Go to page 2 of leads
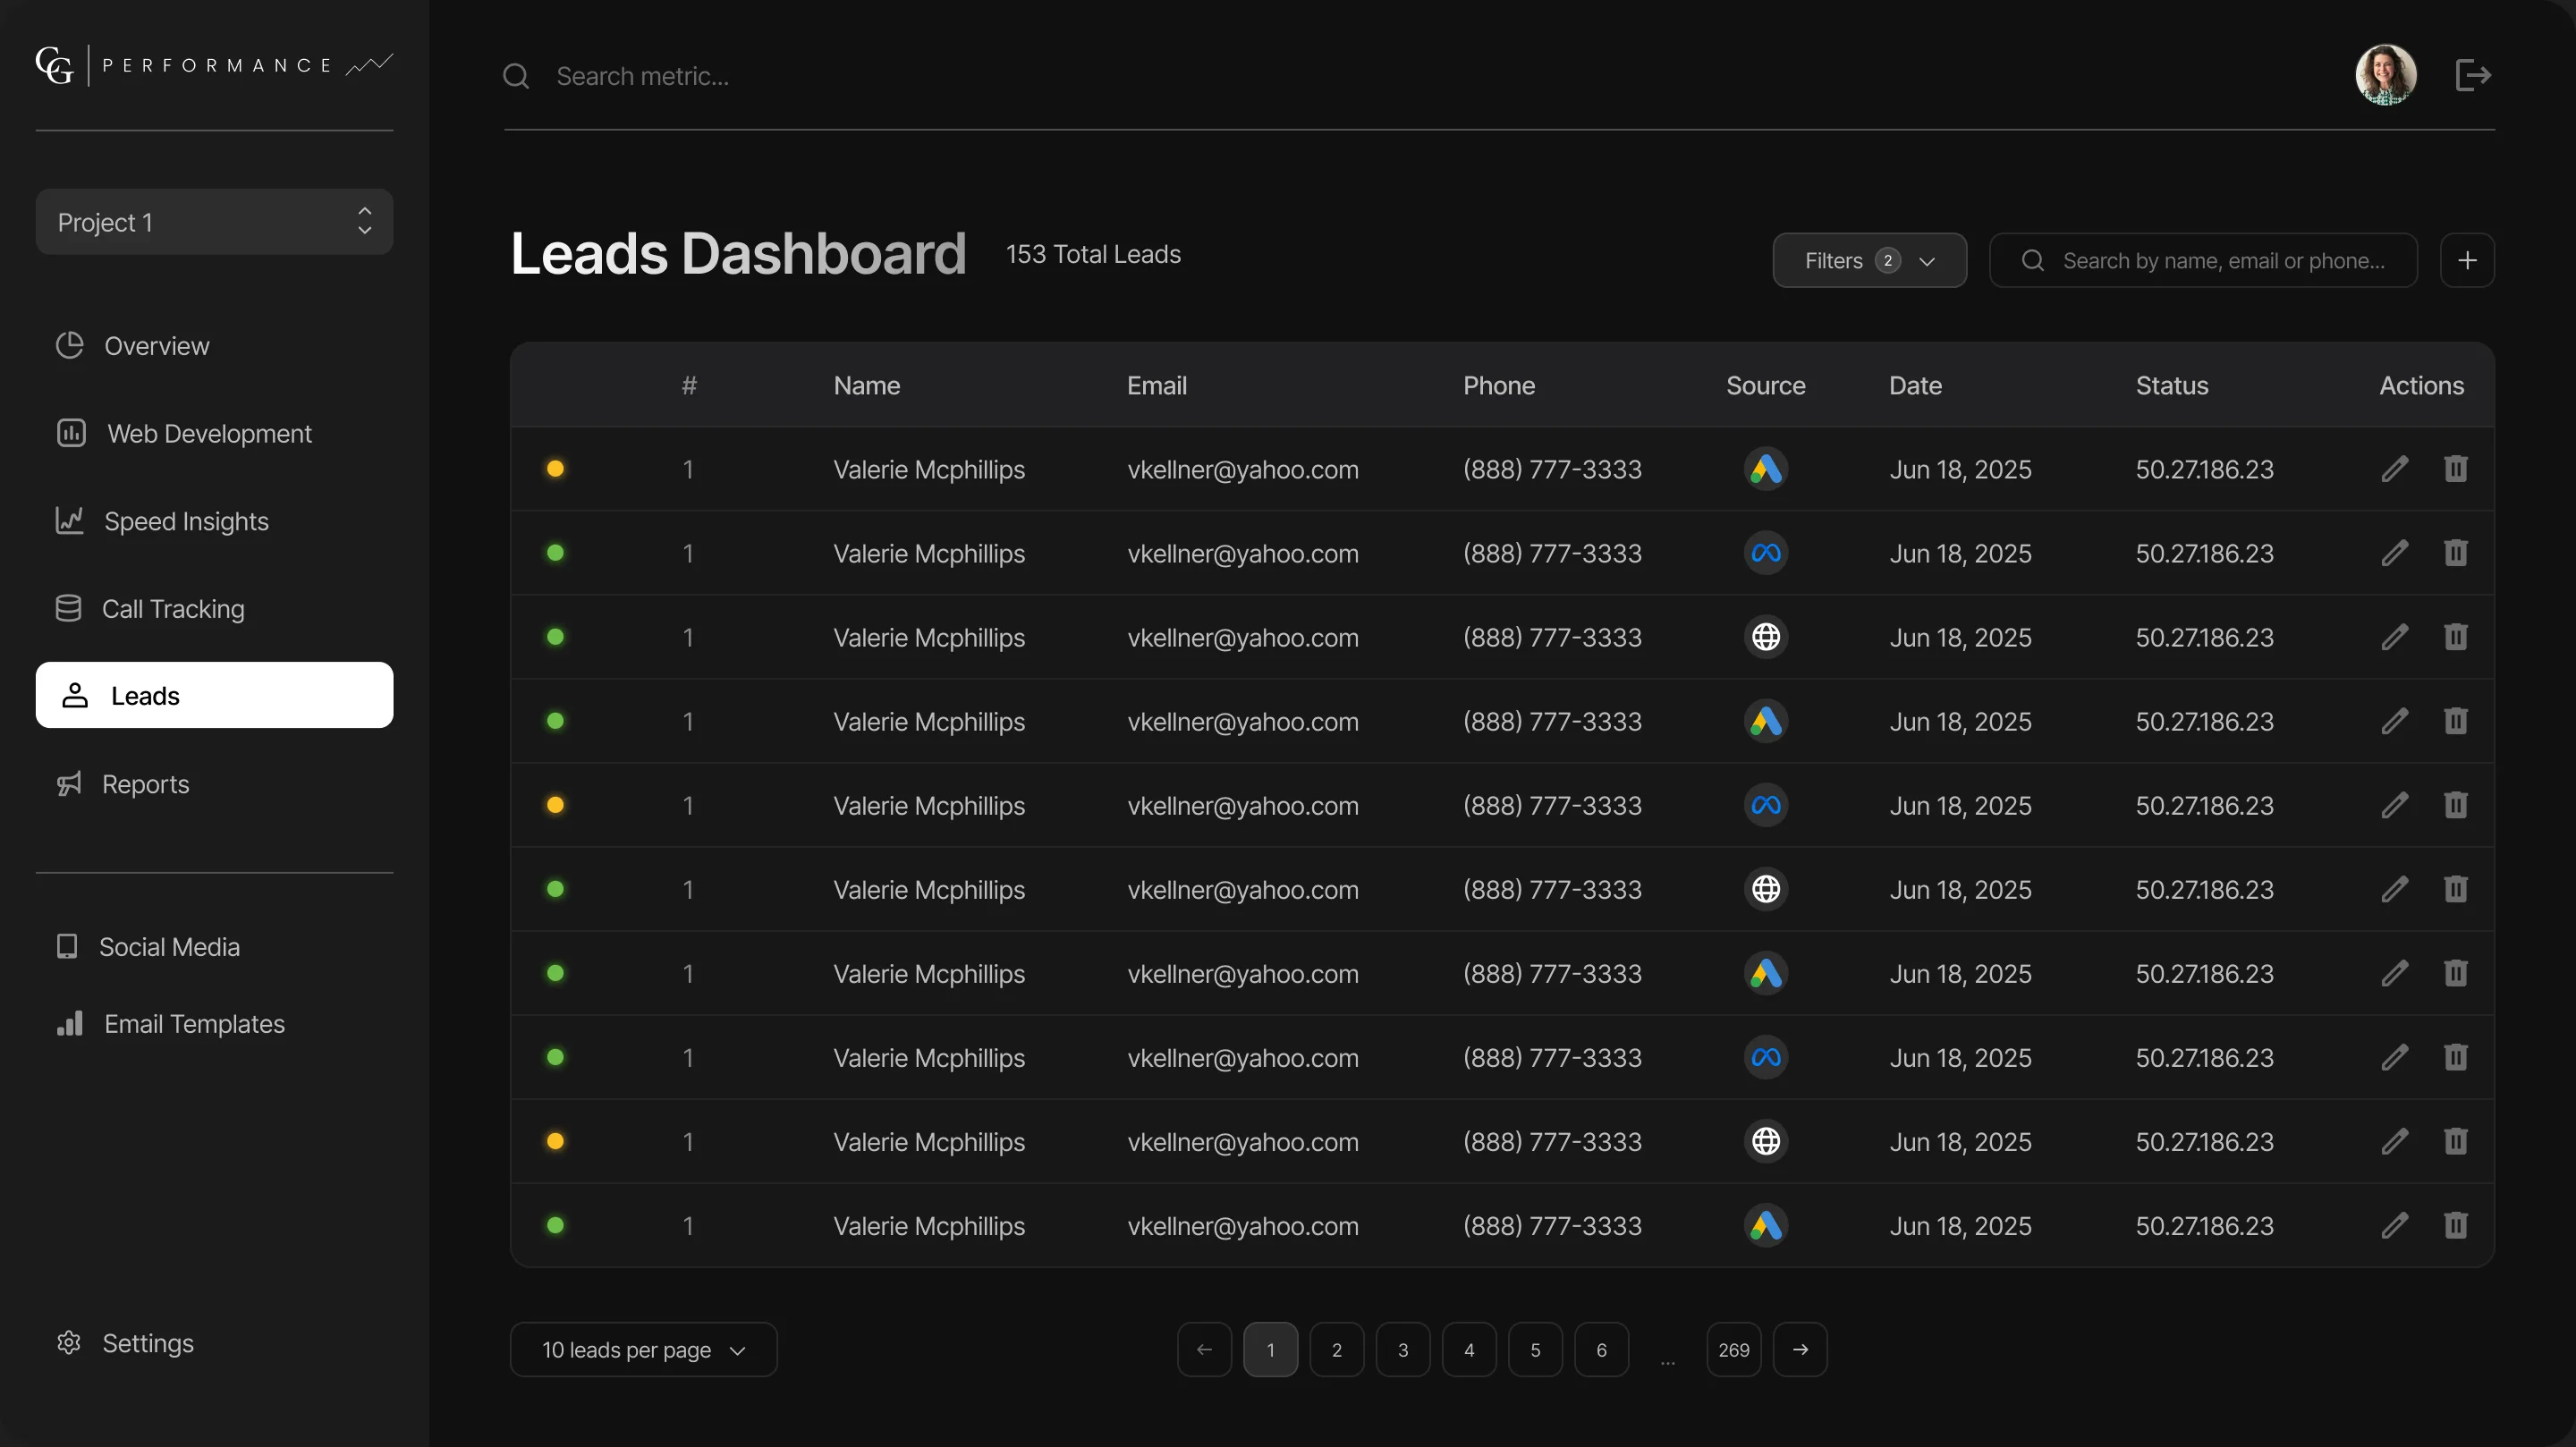 (x=1337, y=1350)
